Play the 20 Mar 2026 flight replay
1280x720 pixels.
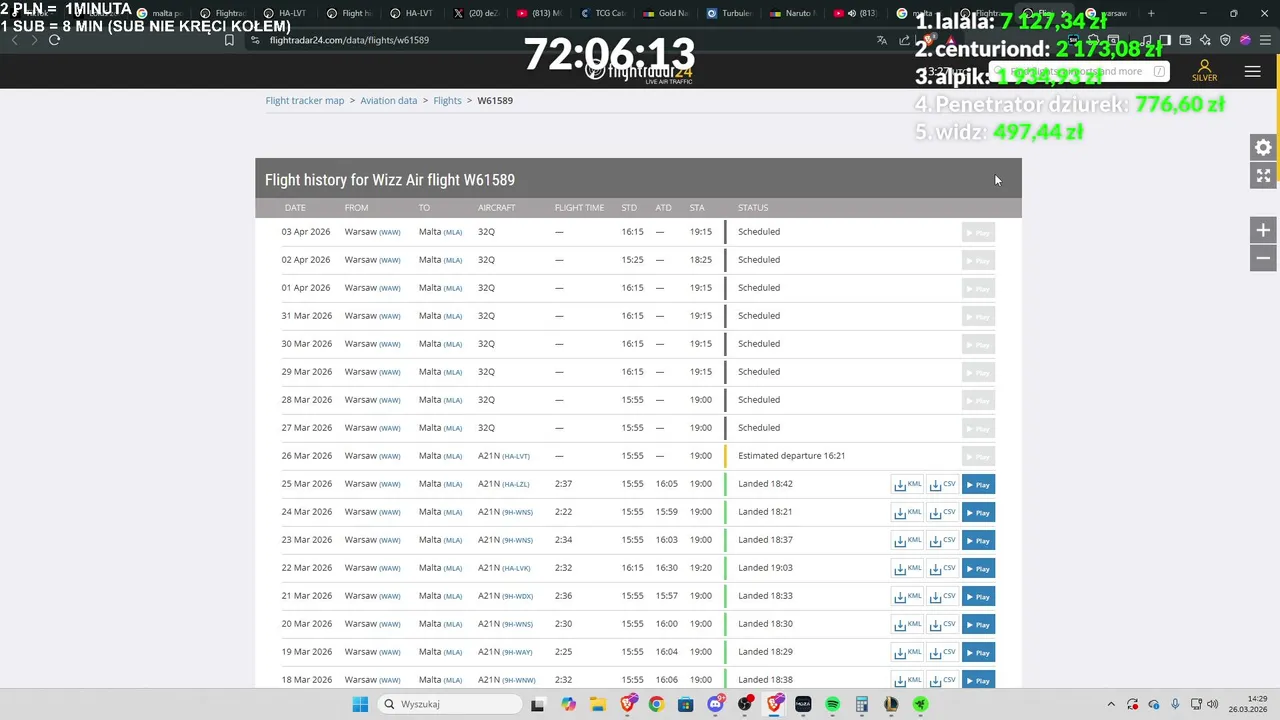(978, 625)
